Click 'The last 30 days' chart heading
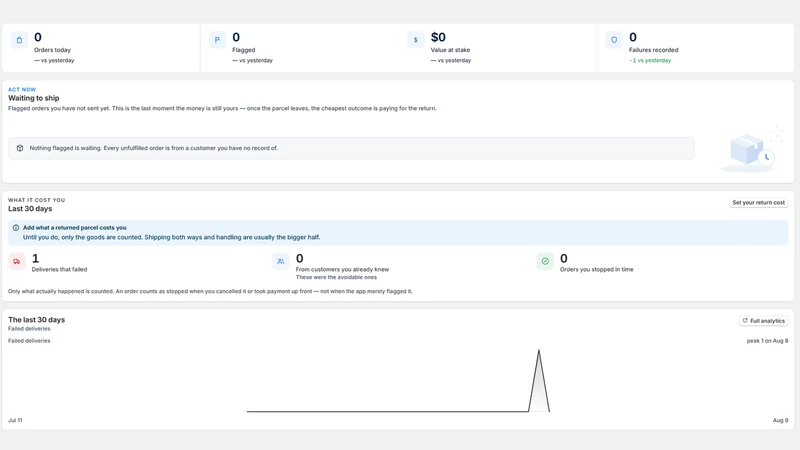The height and width of the screenshot is (450, 800). point(37,320)
